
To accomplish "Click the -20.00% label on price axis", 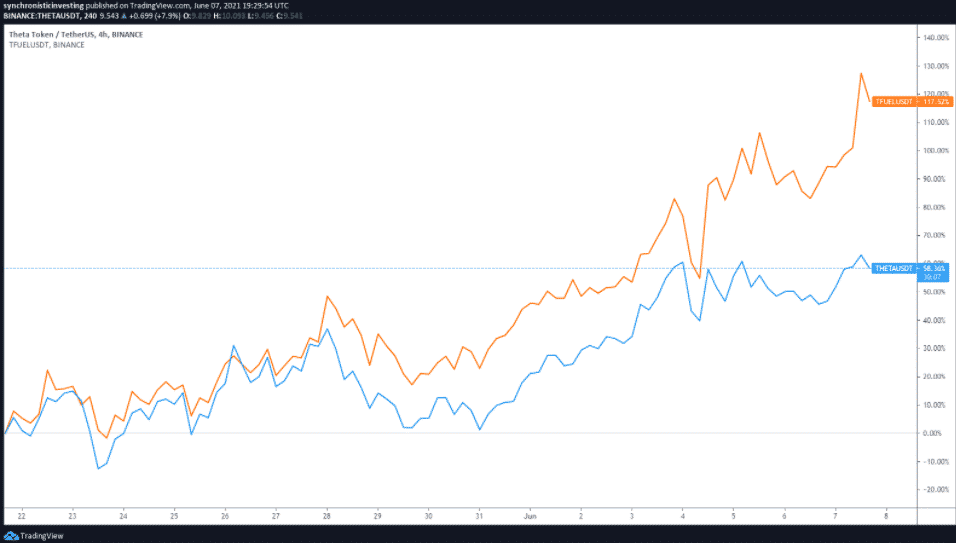I will [x=935, y=490].
